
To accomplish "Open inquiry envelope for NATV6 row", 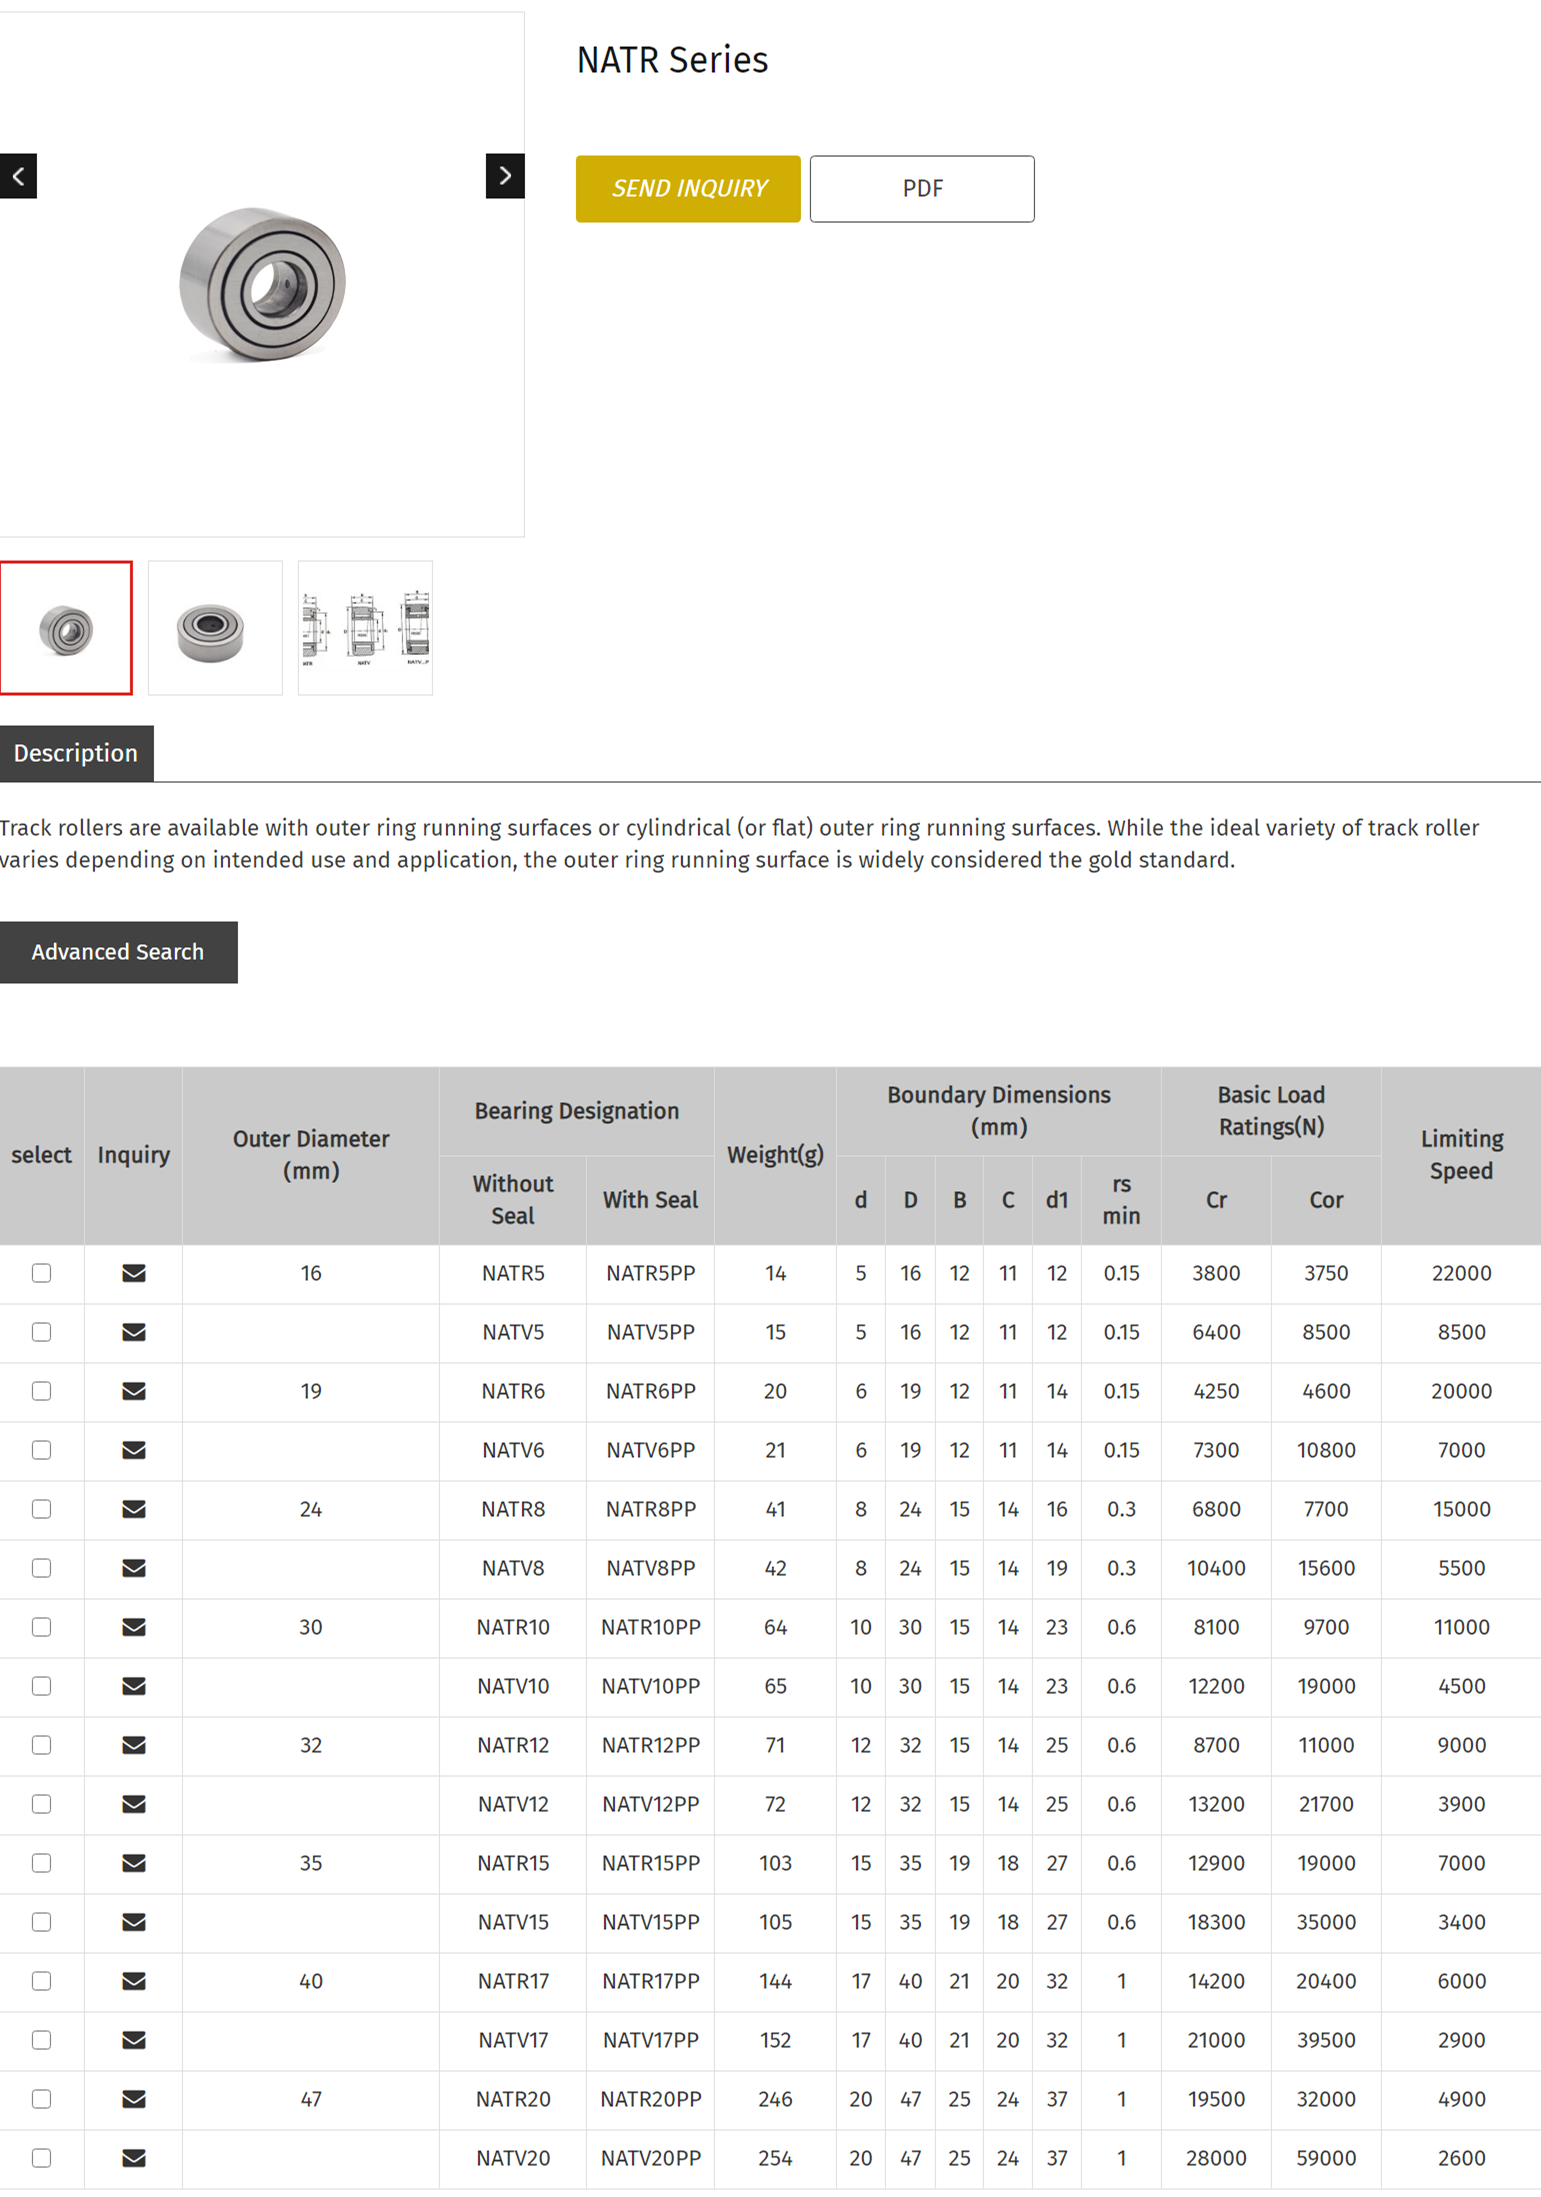I will click(x=133, y=1450).
